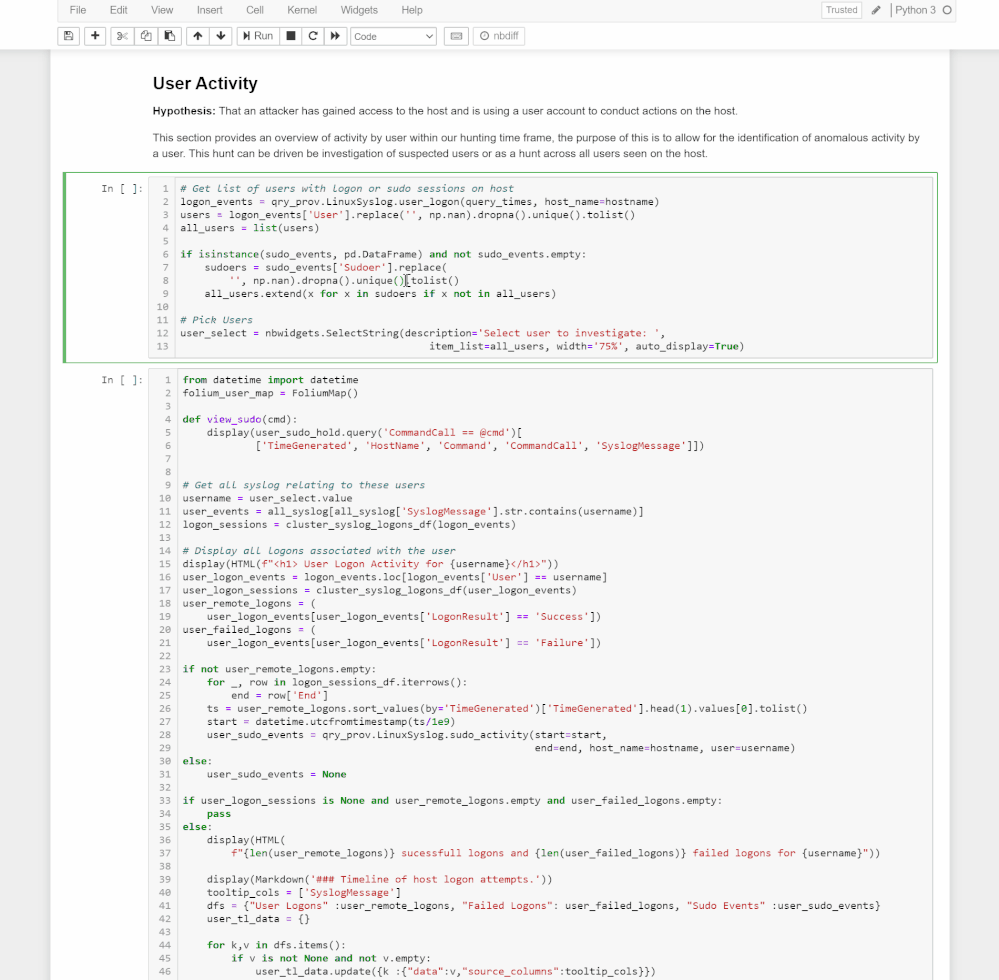This screenshot has height=980, width=999.
Task: Click the Hypothesis paragraph text
Action: [x=445, y=111]
